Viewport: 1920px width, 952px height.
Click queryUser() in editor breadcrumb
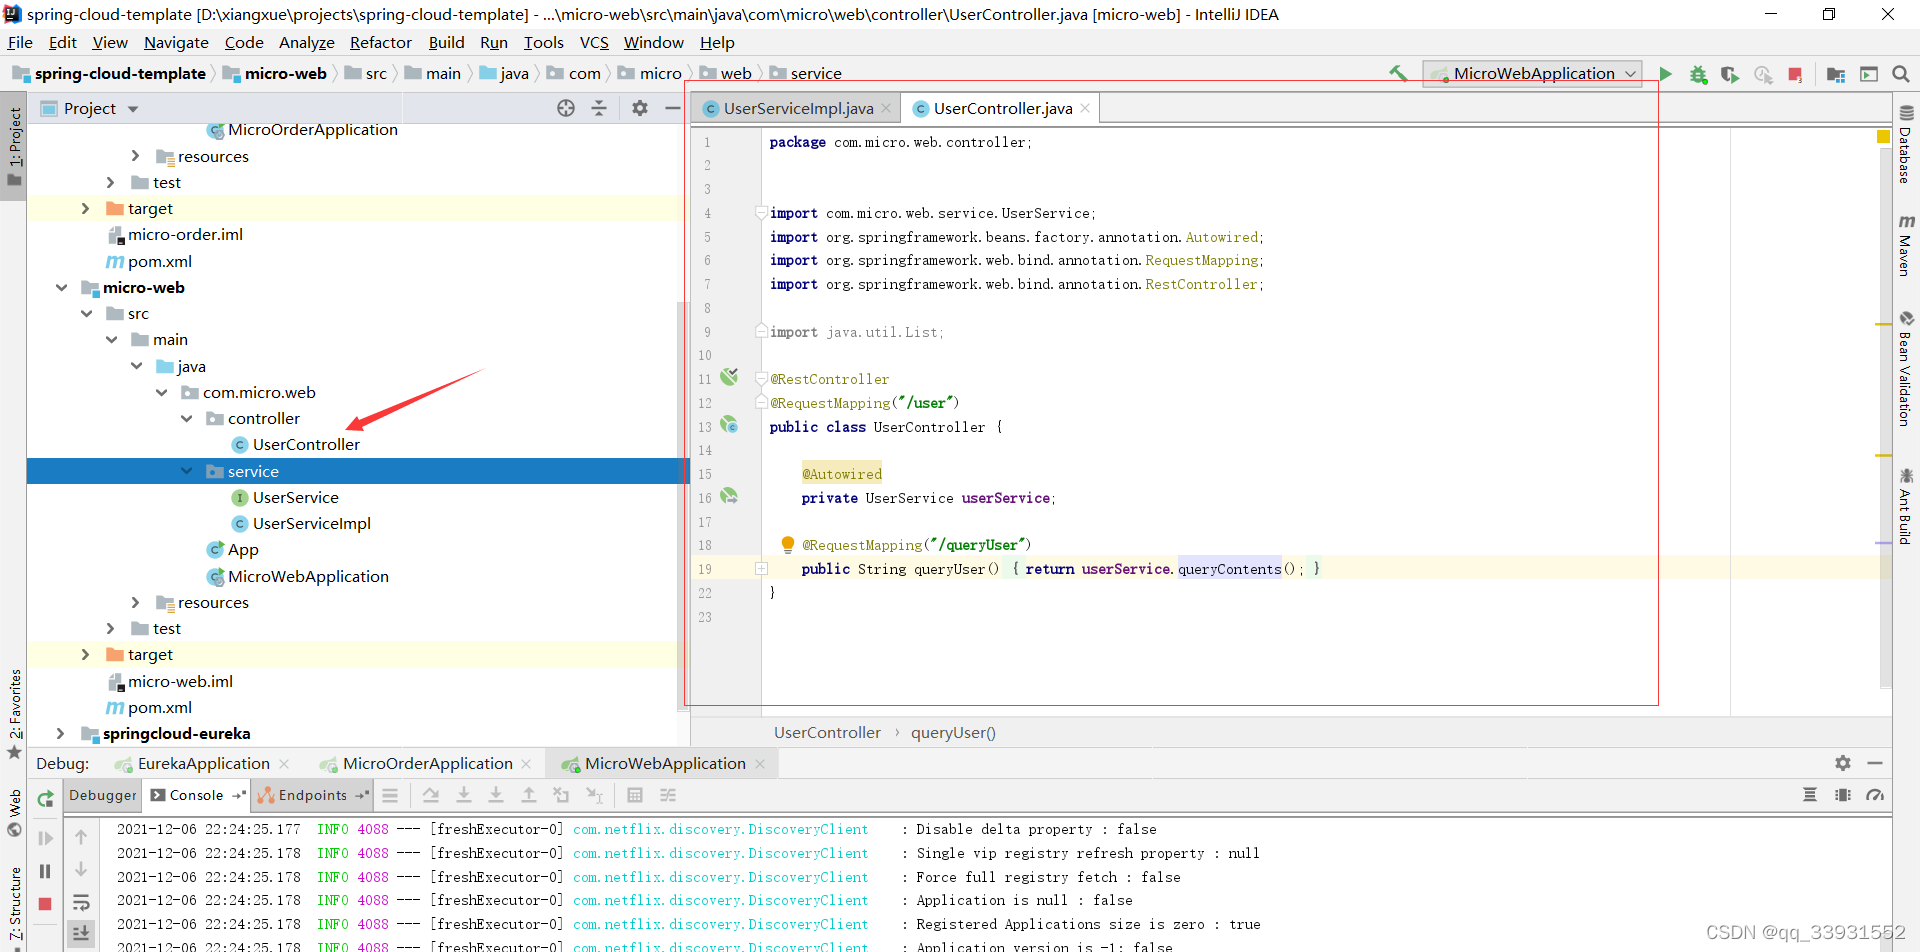point(952,732)
